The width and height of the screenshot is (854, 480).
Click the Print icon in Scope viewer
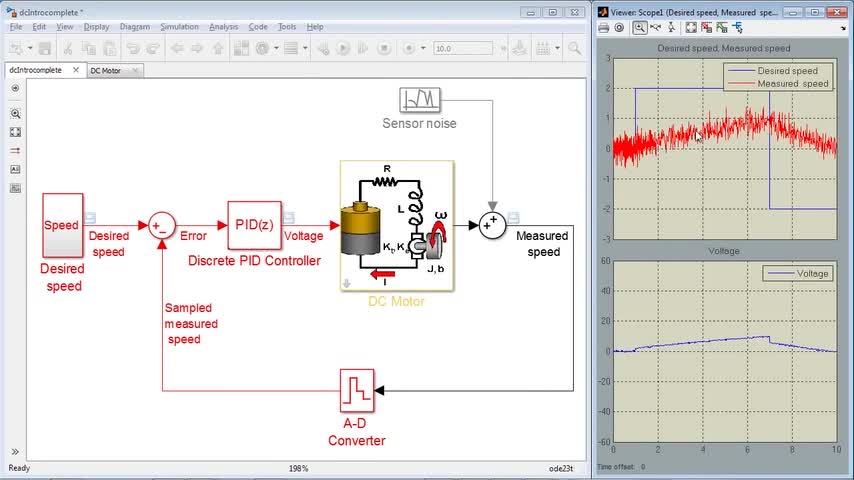point(603,28)
